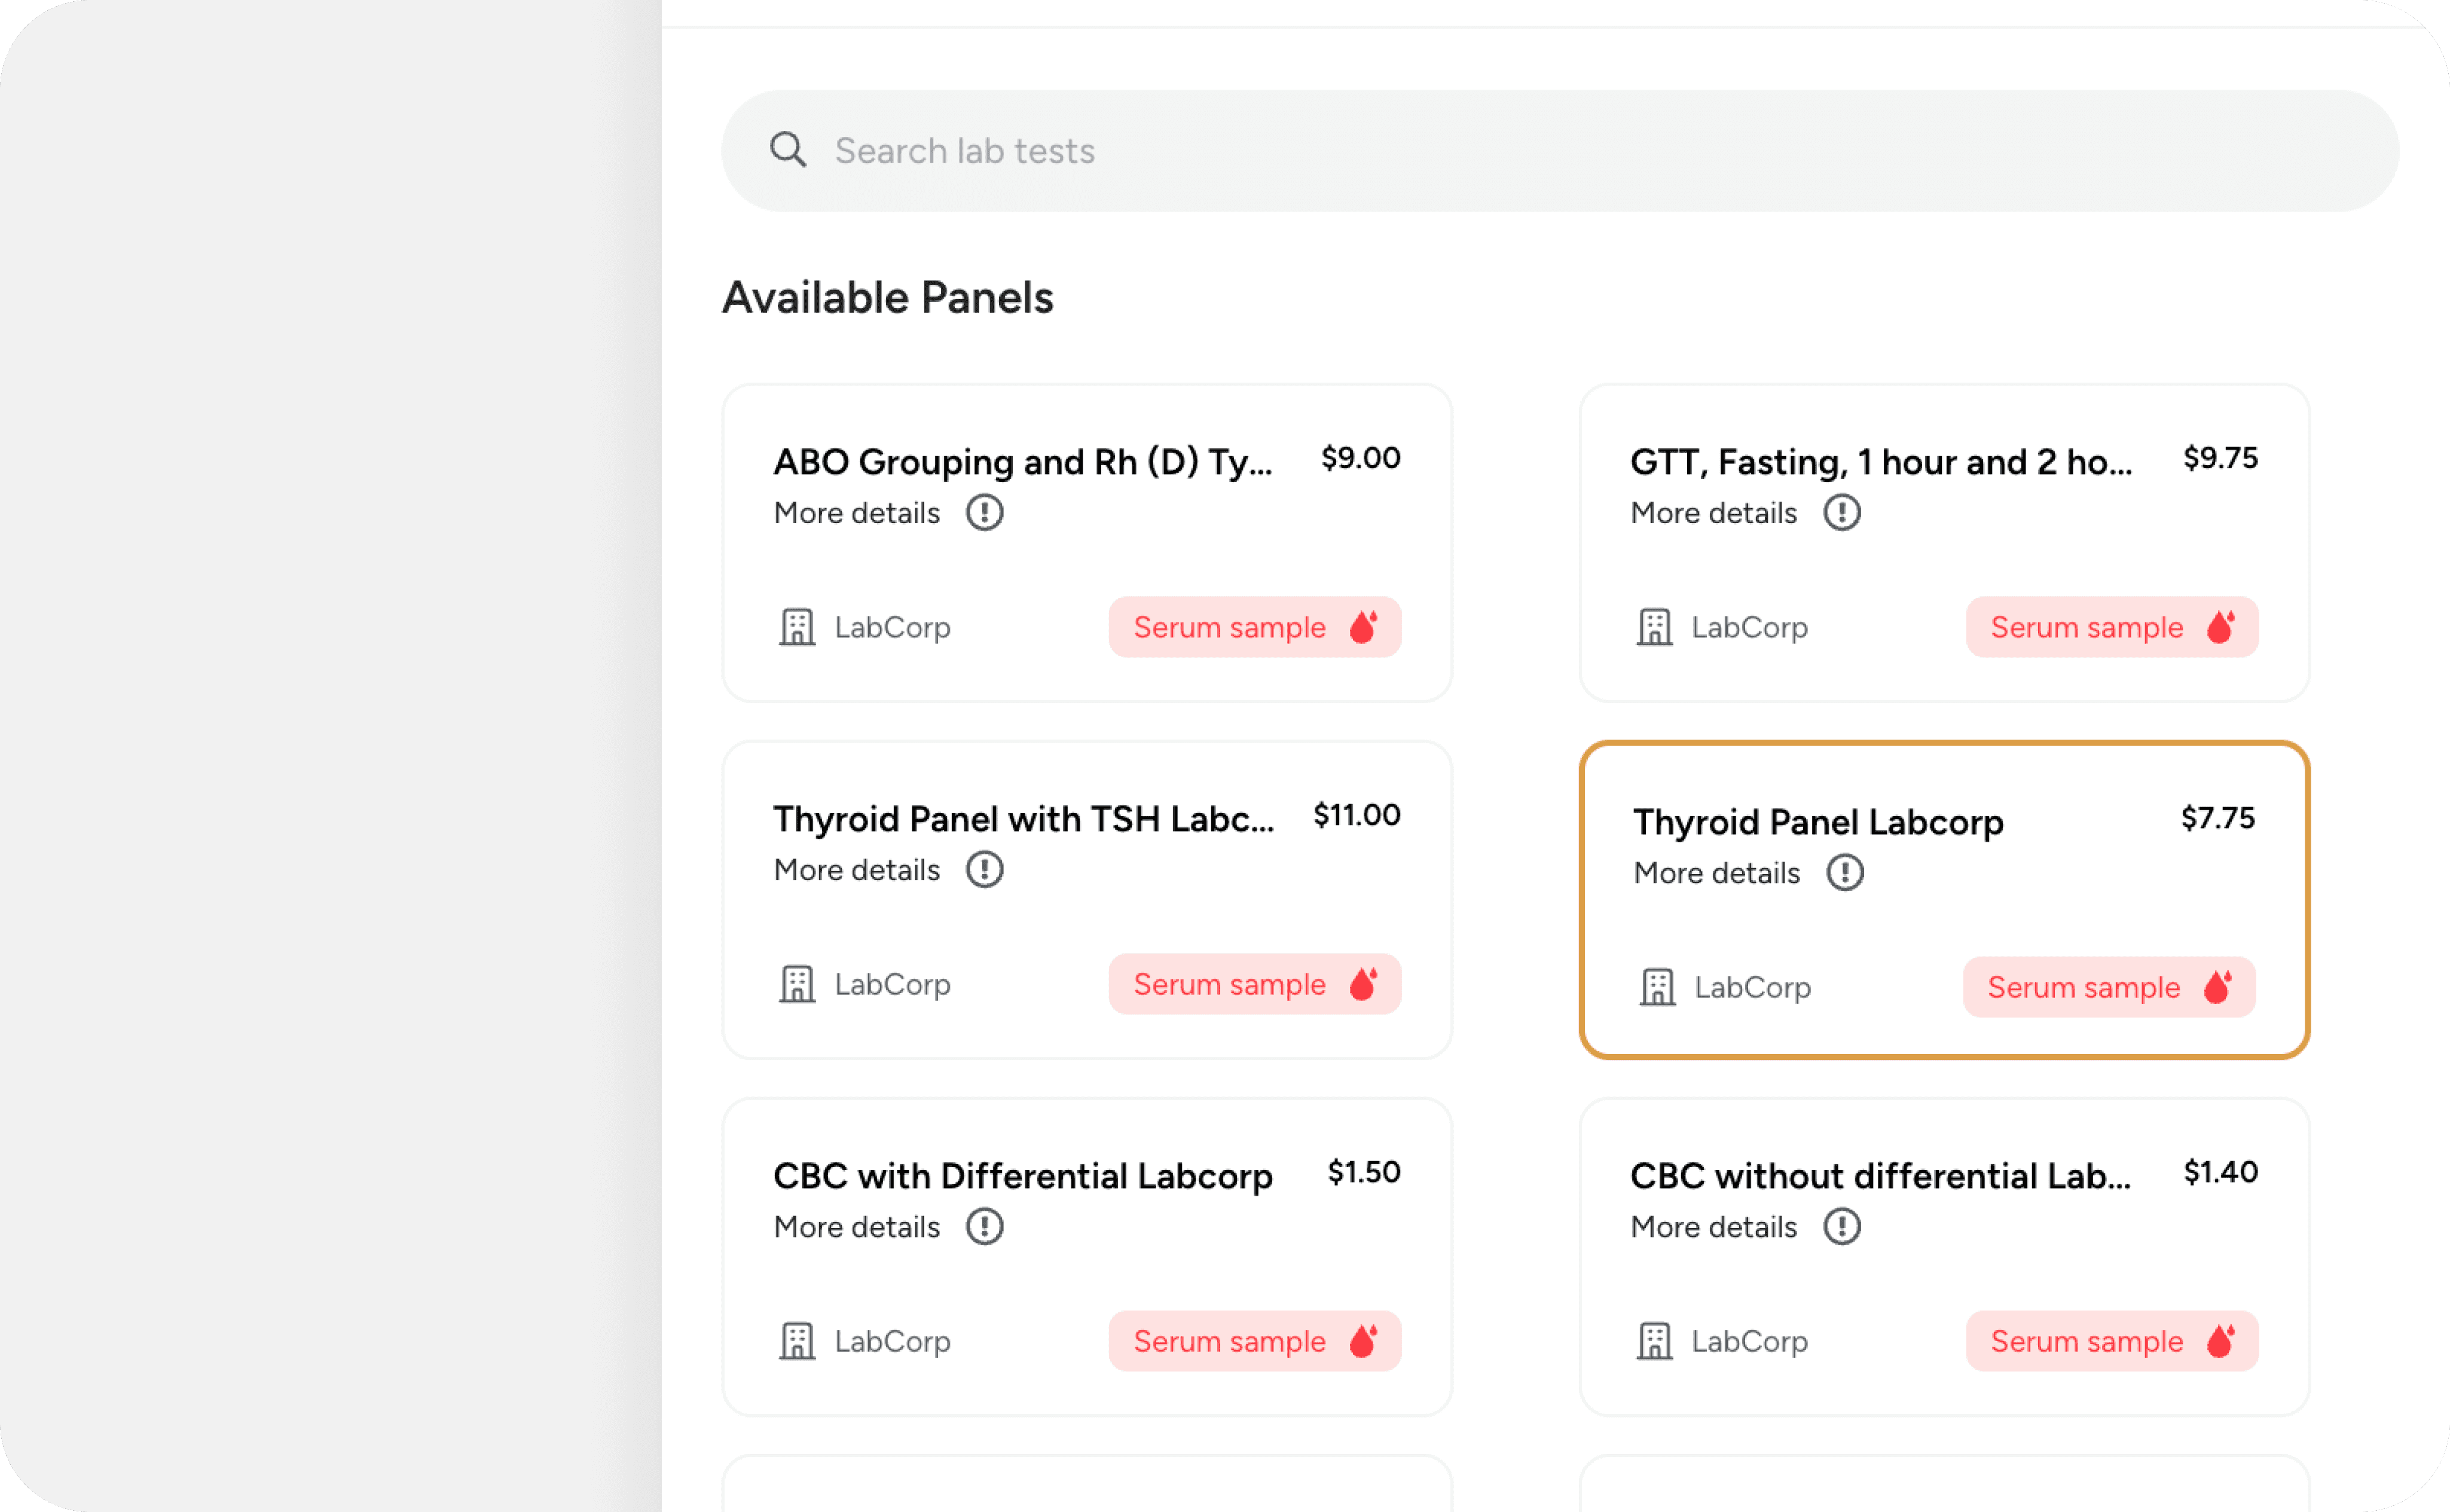
Task: Open info icon for ABO Grouping panel
Action: (984, 513)
